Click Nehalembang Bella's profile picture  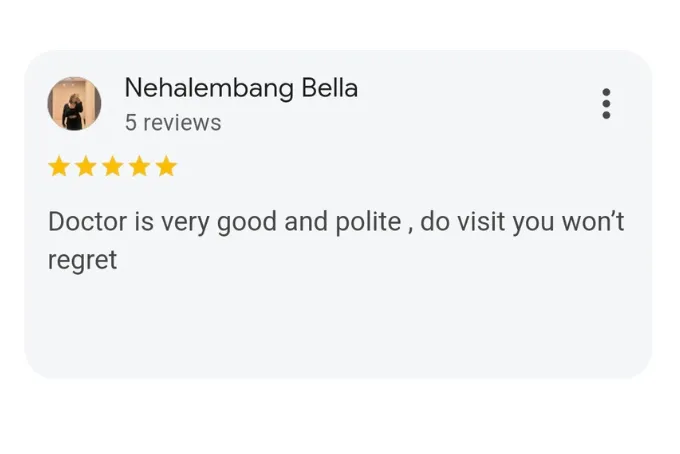(x=74, y=104)
